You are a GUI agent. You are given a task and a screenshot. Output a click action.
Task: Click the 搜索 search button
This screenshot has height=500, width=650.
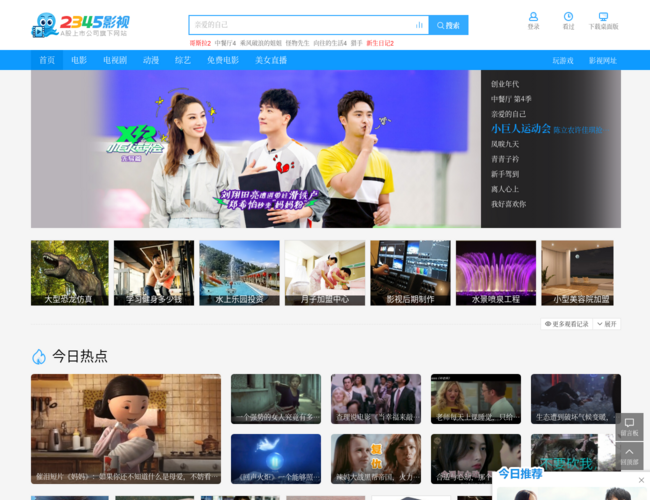coord(449,25)
